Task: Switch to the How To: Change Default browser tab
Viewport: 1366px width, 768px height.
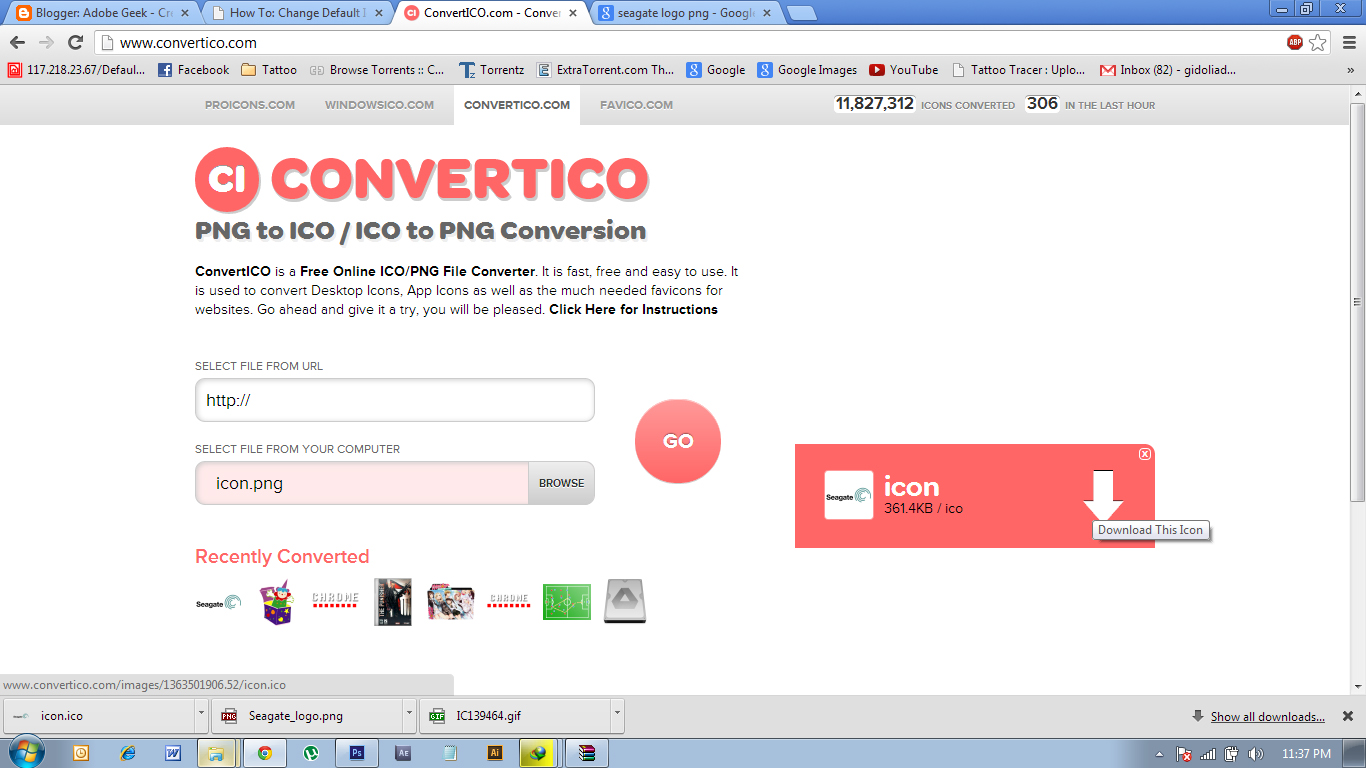Action: click(296, 13)
